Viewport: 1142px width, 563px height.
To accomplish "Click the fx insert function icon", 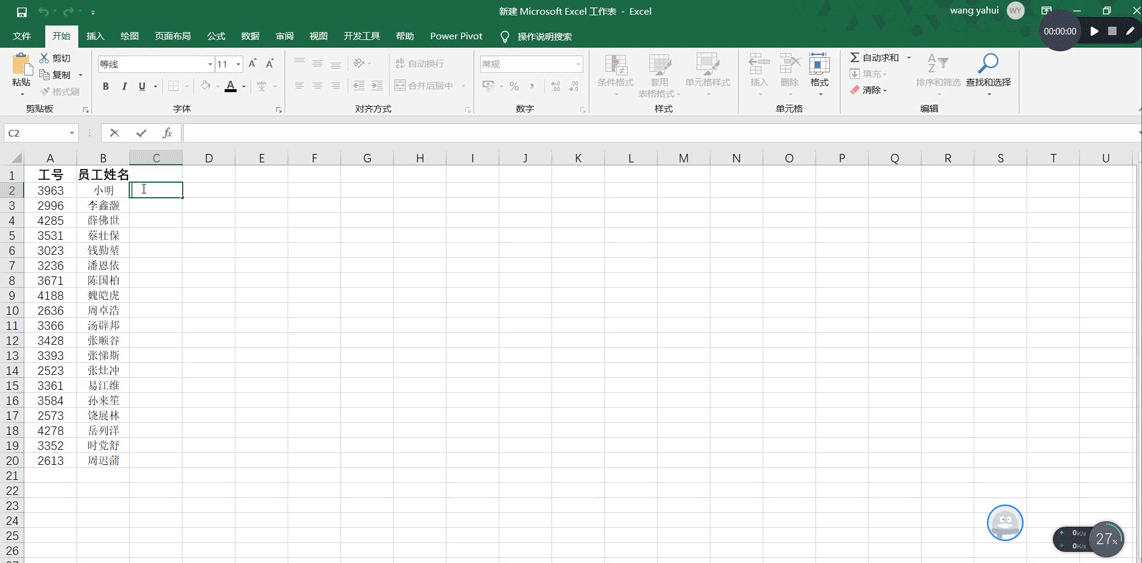I will (167, 133).
